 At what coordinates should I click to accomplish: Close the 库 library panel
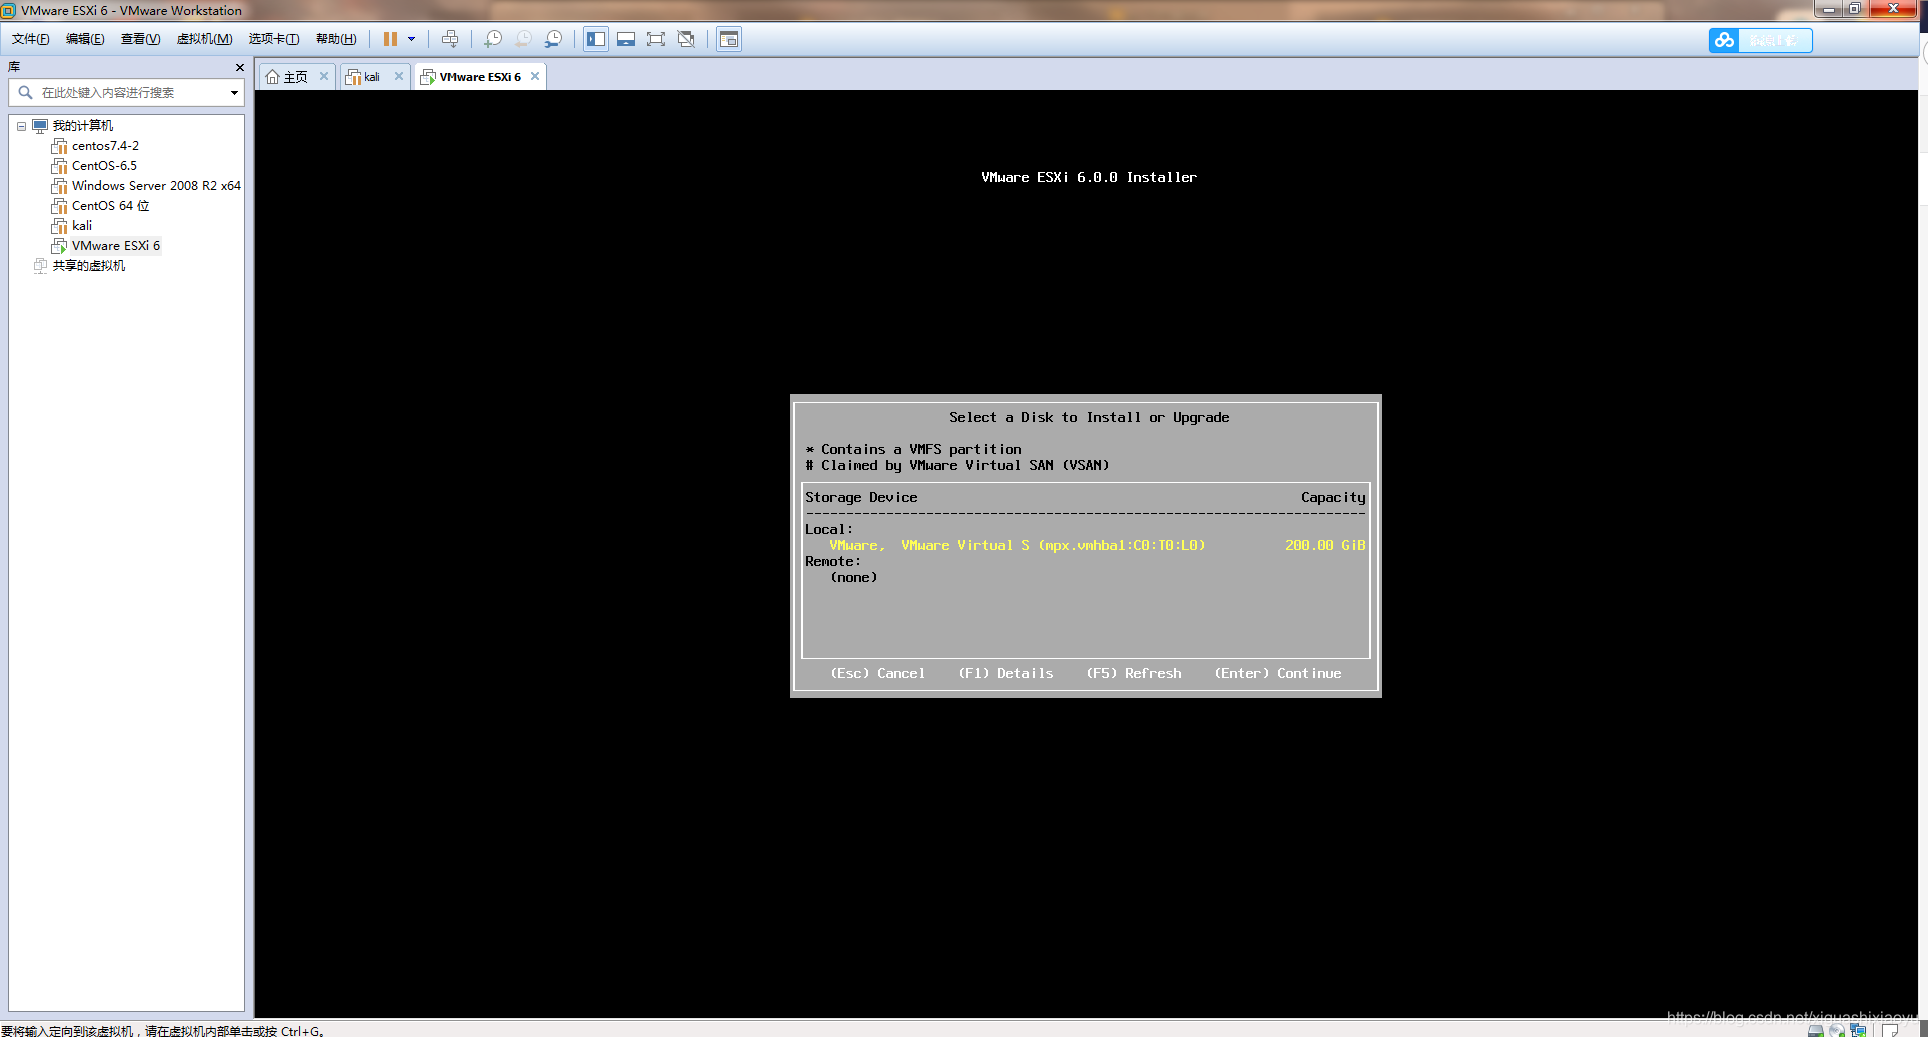(x=239, y=67)
